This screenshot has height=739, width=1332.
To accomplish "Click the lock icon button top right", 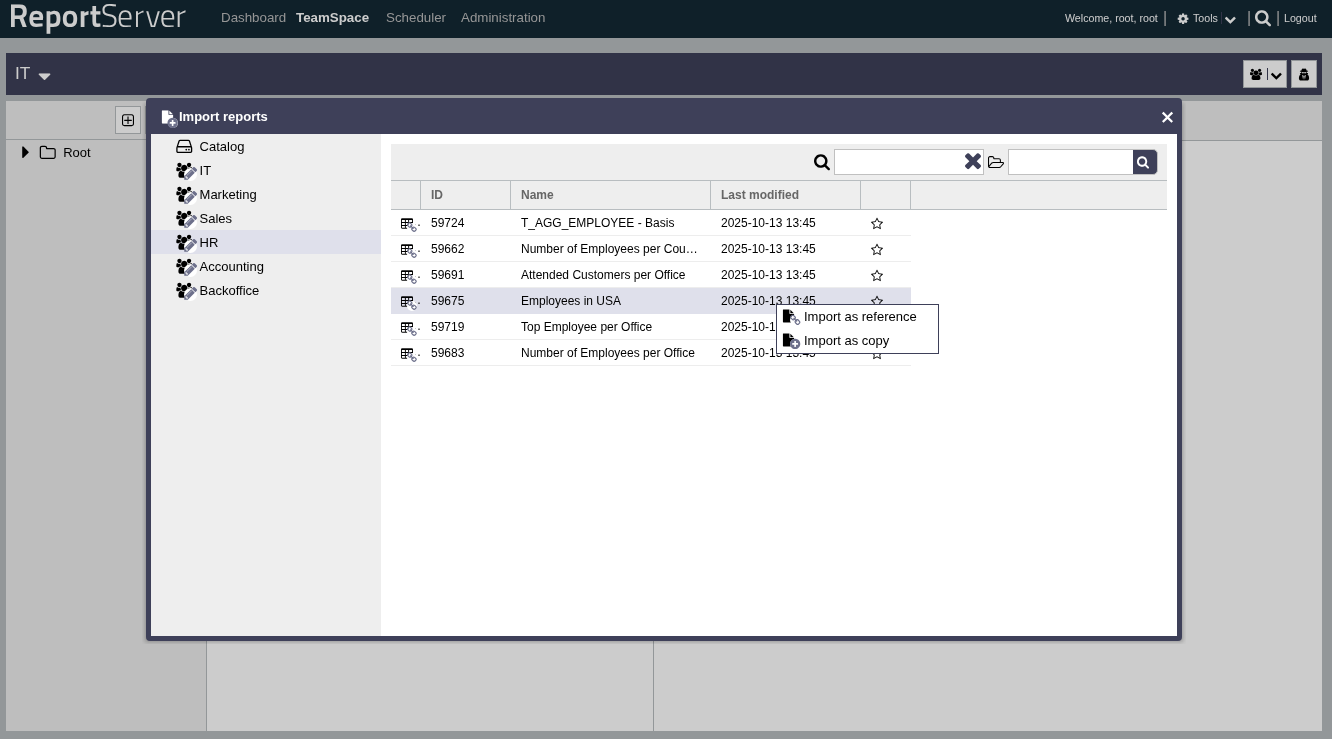I will 1304,75.
